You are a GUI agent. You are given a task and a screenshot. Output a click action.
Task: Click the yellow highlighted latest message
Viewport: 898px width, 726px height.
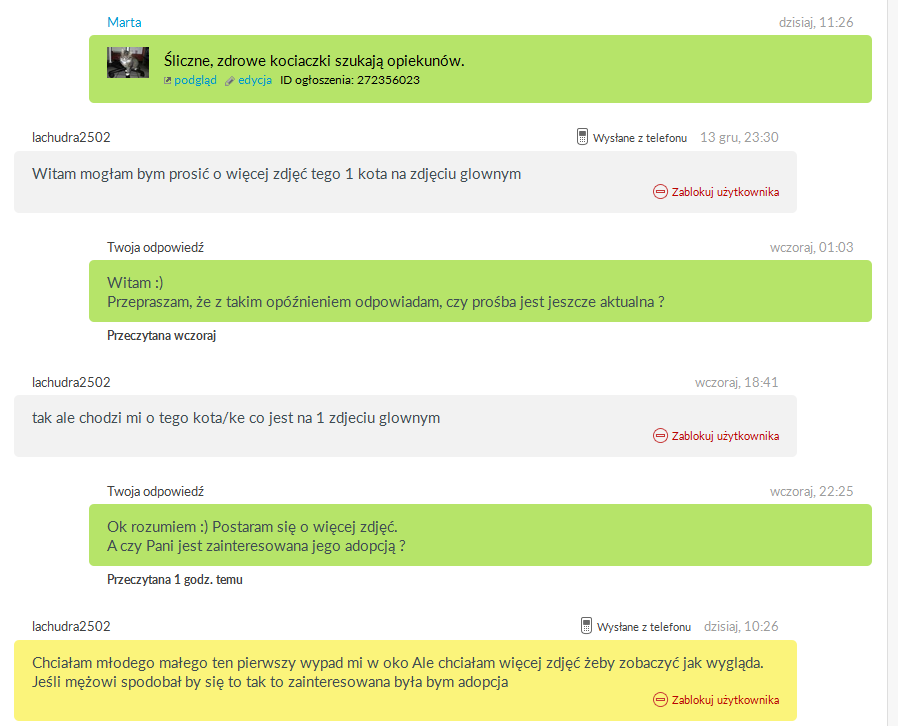coord(405,680)
